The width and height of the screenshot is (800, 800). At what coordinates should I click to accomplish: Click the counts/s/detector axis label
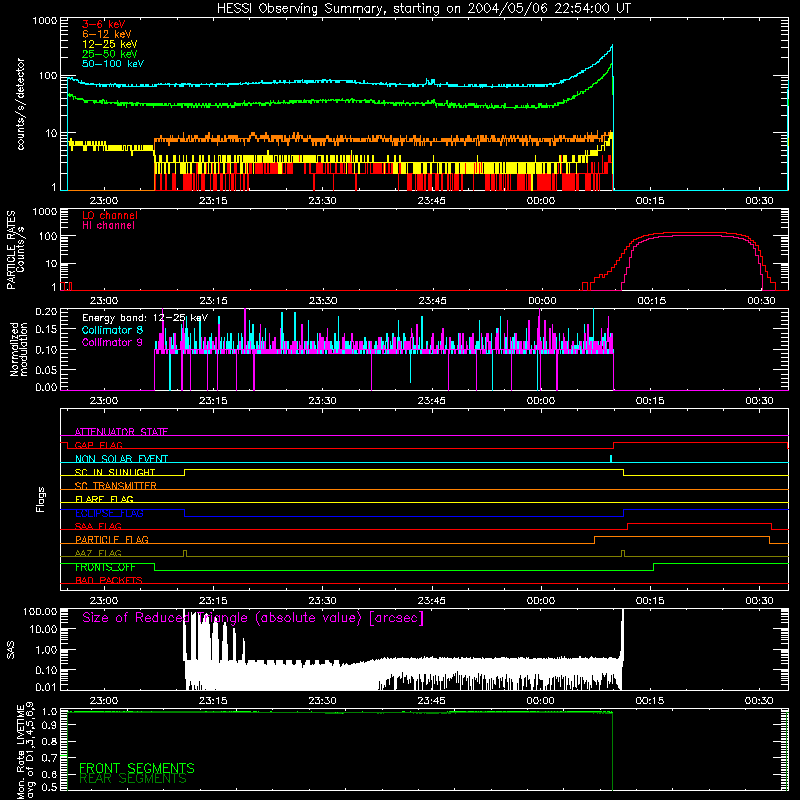(20, 104)
